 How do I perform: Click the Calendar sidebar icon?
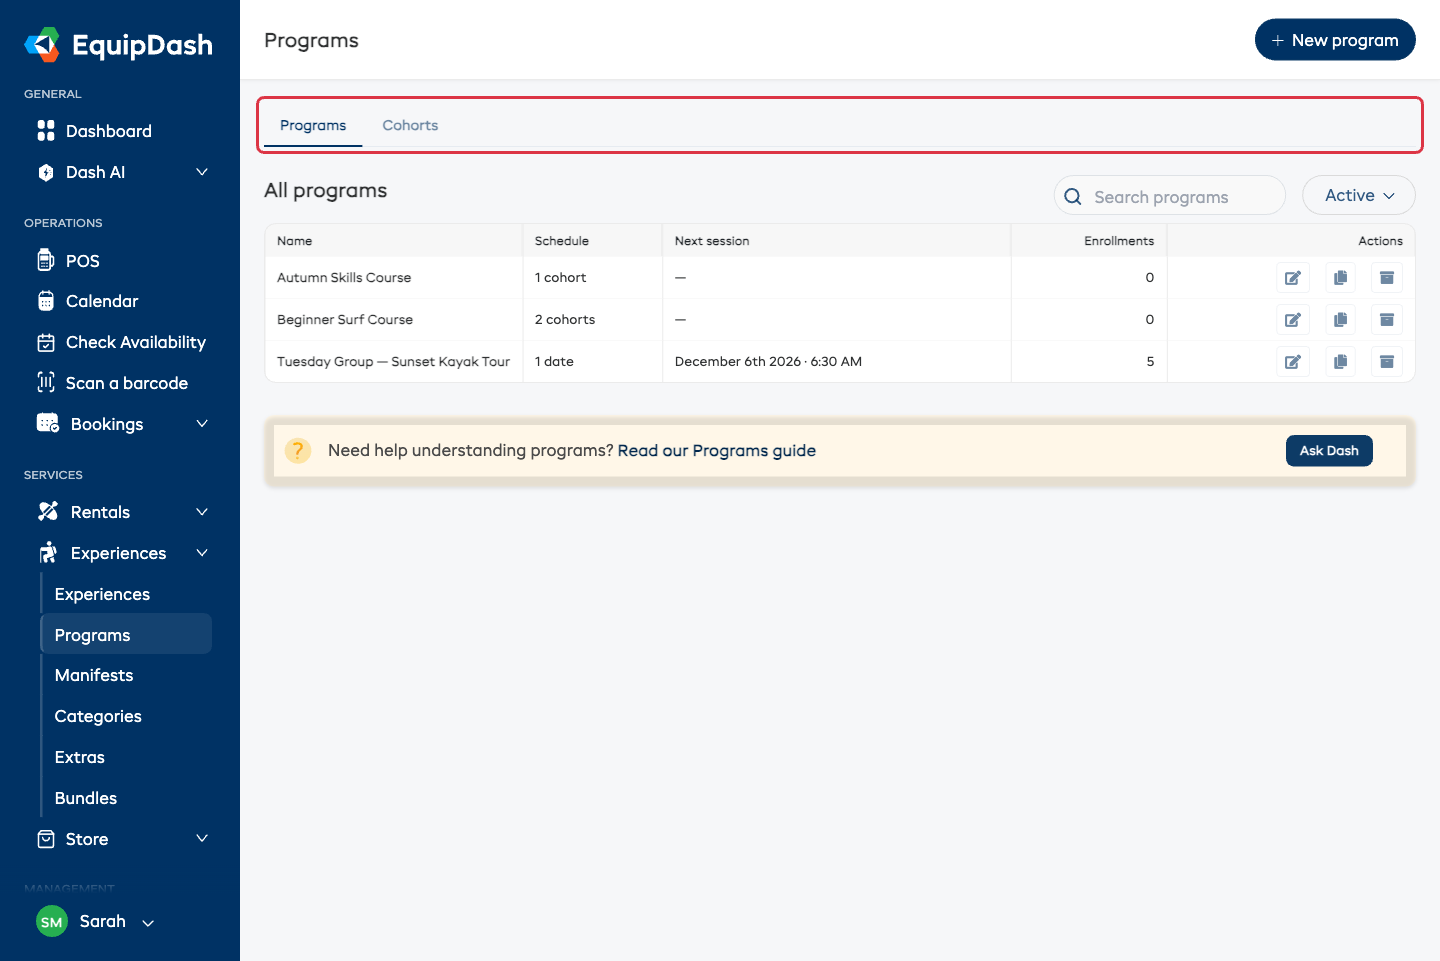pyautogui.click(x=46, y=301)
